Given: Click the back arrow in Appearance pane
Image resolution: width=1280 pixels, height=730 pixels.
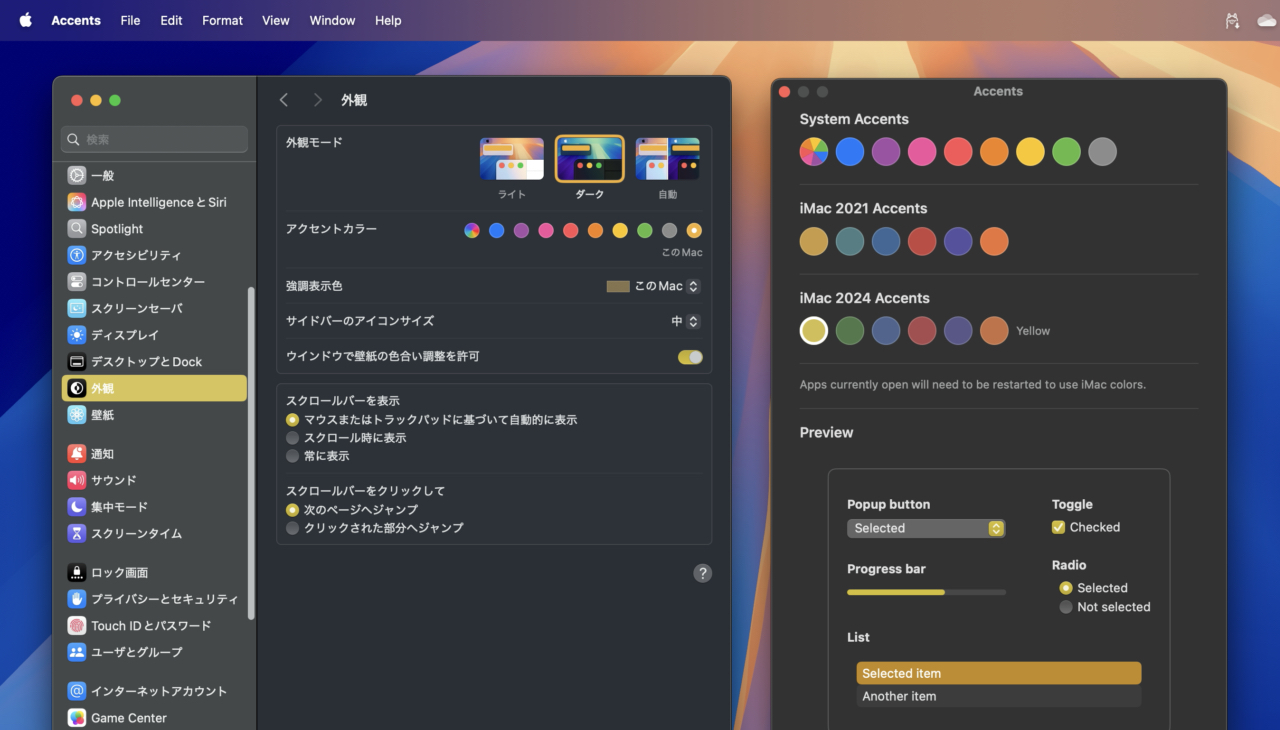Looking at the screenshot, I should 284,100.
